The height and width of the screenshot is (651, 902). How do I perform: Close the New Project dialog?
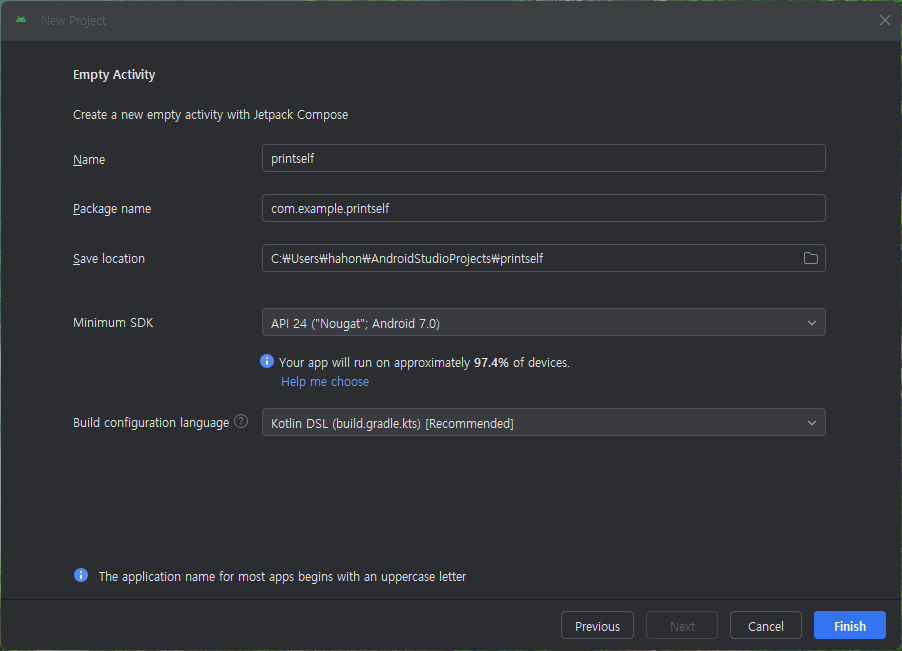coord(885,20)
